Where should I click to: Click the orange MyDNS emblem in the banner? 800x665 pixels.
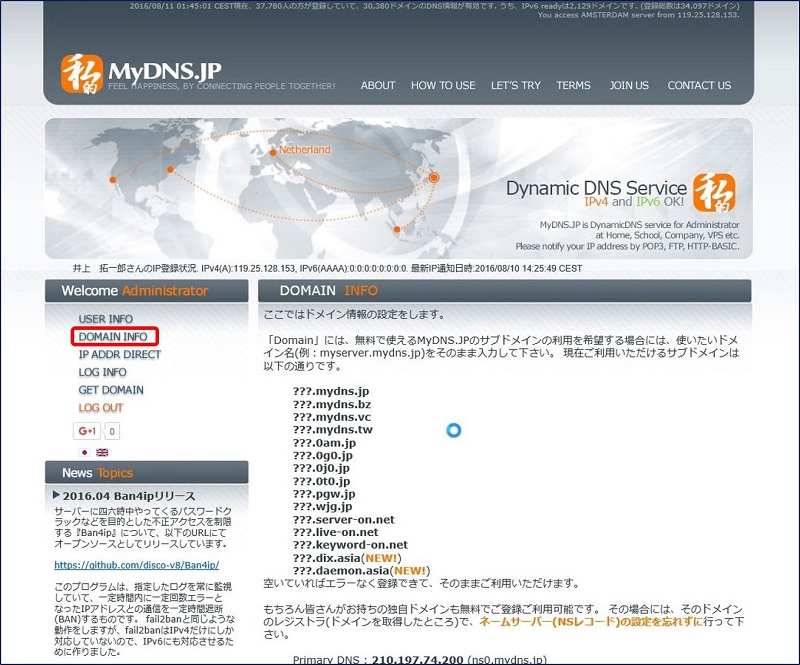click(x=715, y=190)
